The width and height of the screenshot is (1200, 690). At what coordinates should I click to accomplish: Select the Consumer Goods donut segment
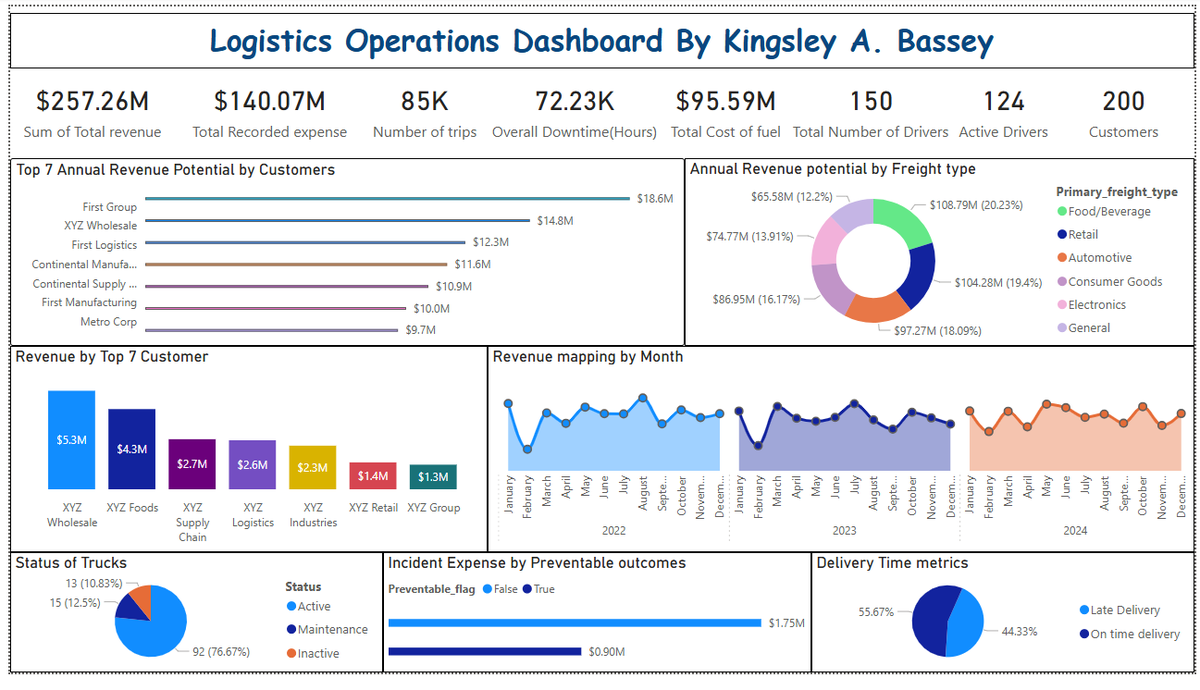point(829,289)
